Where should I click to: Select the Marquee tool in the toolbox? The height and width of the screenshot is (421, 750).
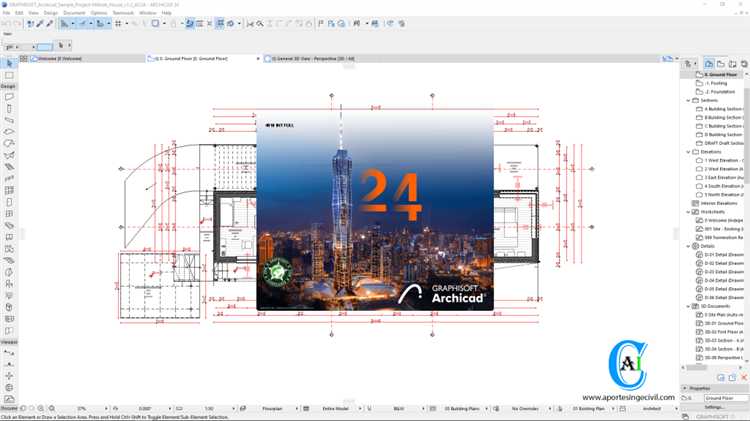click(x=9, y=75)
